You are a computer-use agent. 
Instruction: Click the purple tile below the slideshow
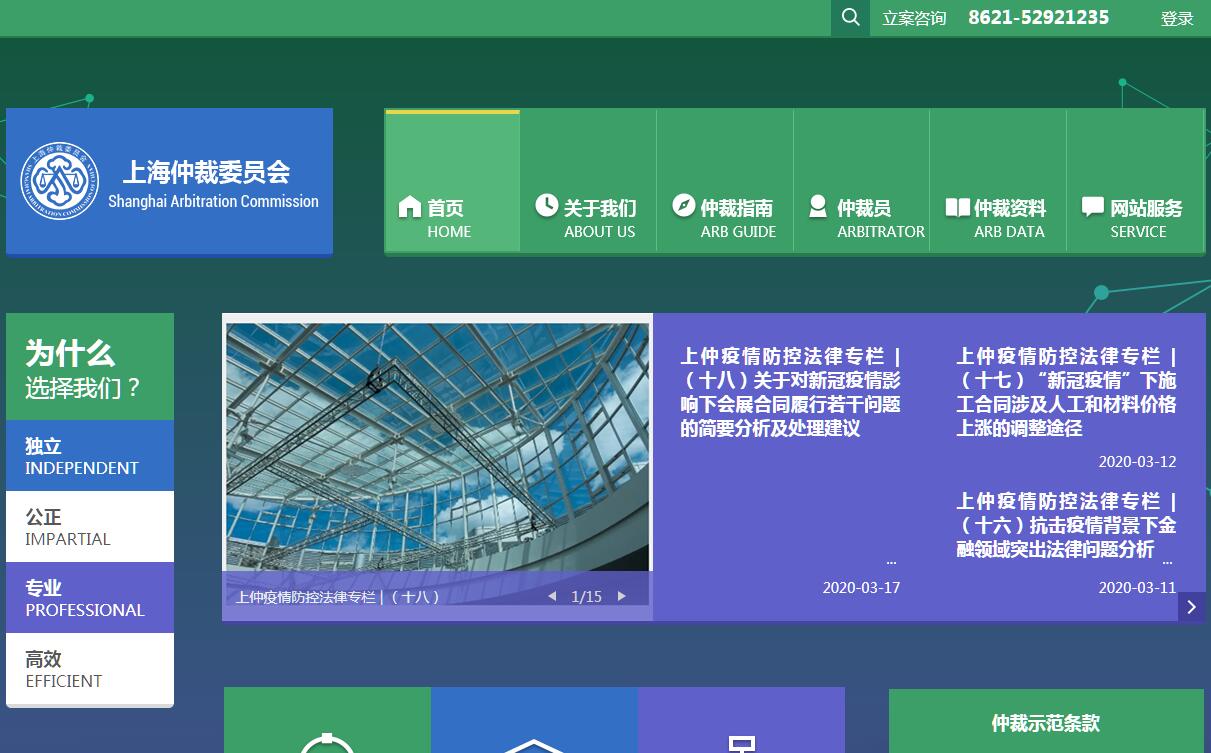tap(741, 720)
